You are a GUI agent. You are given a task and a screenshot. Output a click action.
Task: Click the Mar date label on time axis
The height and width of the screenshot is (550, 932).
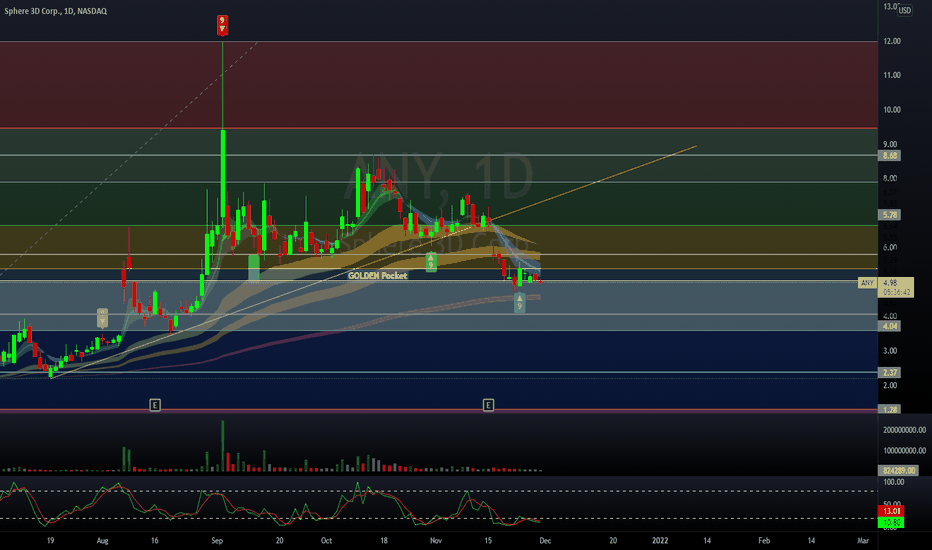863,540
